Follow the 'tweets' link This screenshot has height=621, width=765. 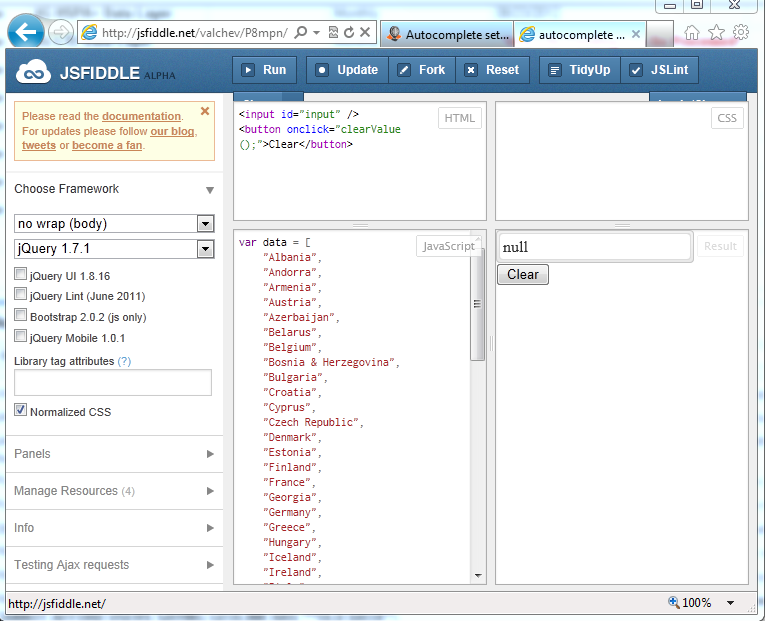tap(39, 145)
